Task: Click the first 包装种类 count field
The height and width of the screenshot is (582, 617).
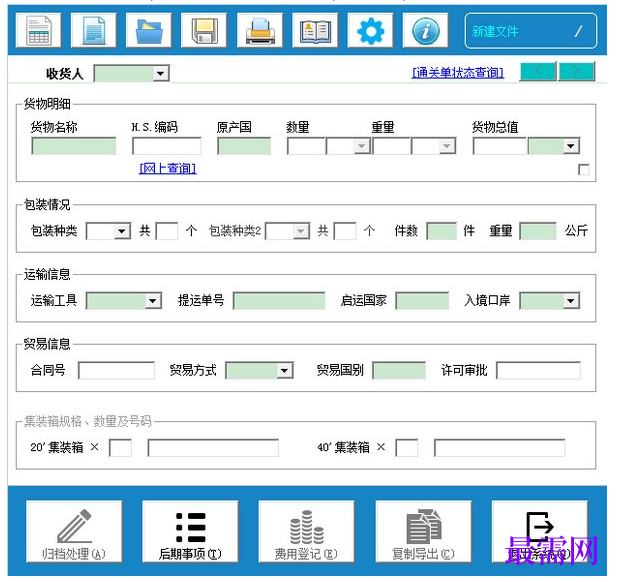Action: 167,231
